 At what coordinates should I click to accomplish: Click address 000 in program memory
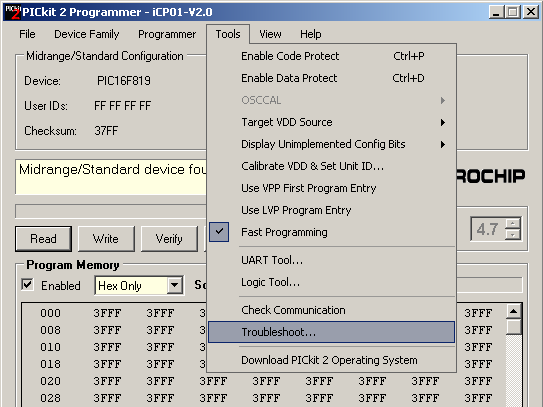coord(51,313)
